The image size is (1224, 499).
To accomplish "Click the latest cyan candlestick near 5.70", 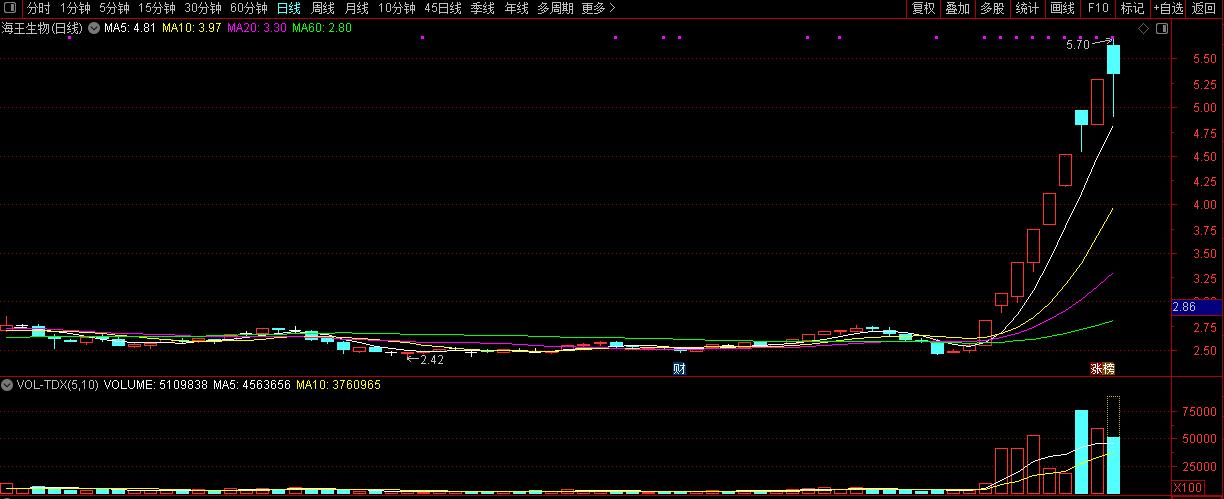I will pos(1113,59).
